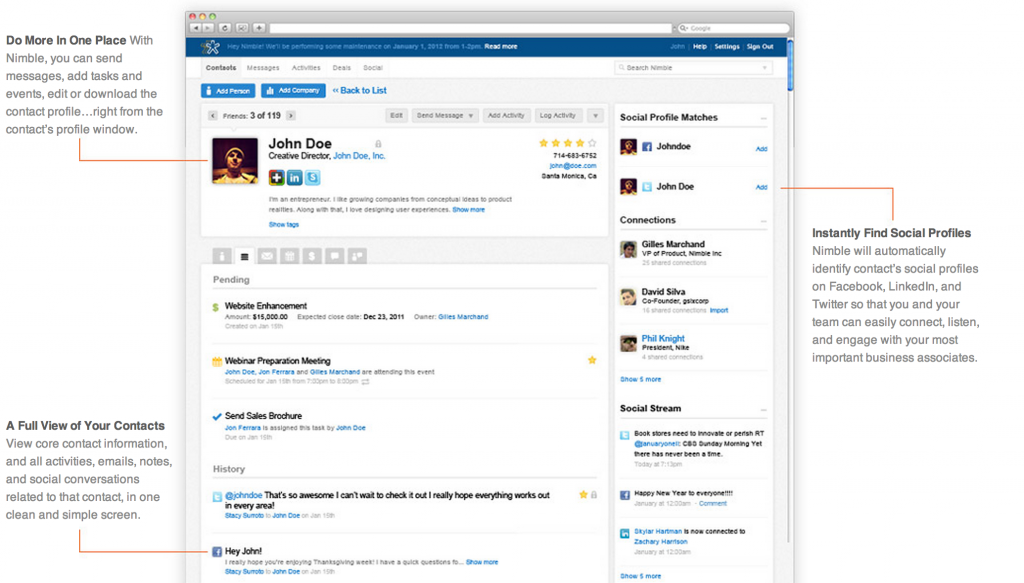Image resolution: width=1024 pixels, height=583 pixels.
Task: Click green dollar icon beside Website Enhancement
Action: click(x=216, y=307)
